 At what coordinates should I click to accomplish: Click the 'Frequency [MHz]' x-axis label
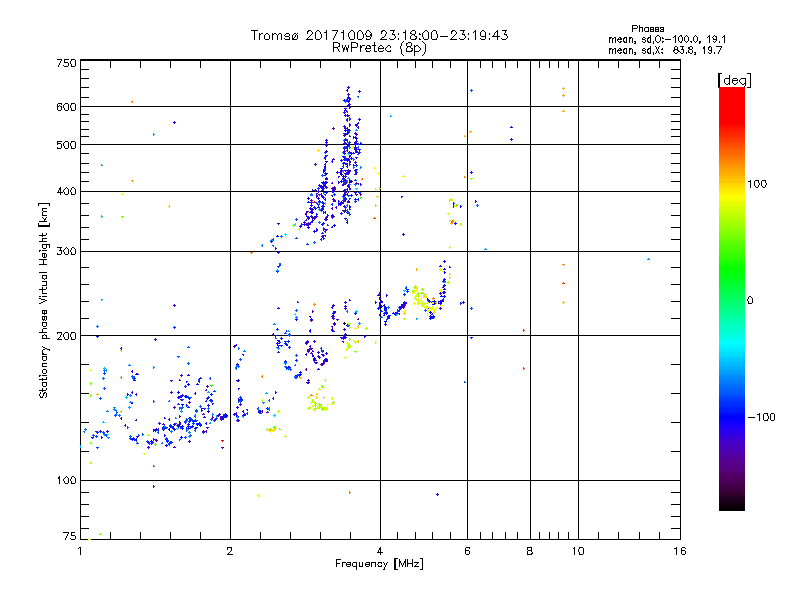point(379,564)
